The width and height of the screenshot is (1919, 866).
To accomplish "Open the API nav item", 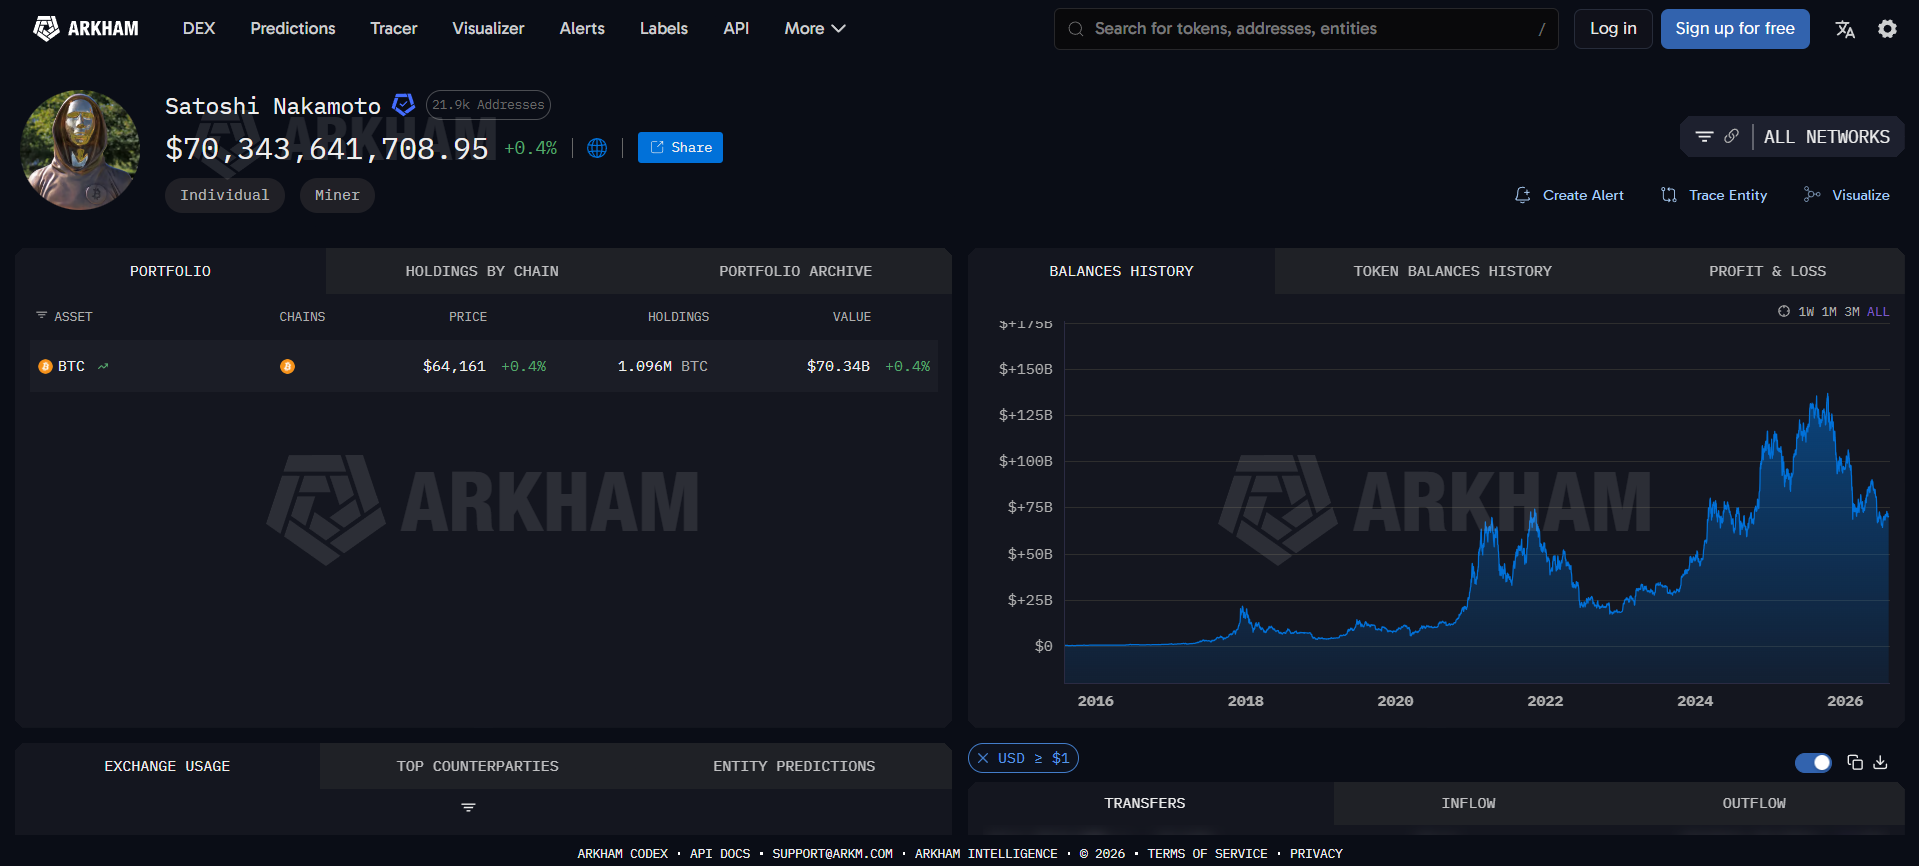I will click(x=736, y=29).
